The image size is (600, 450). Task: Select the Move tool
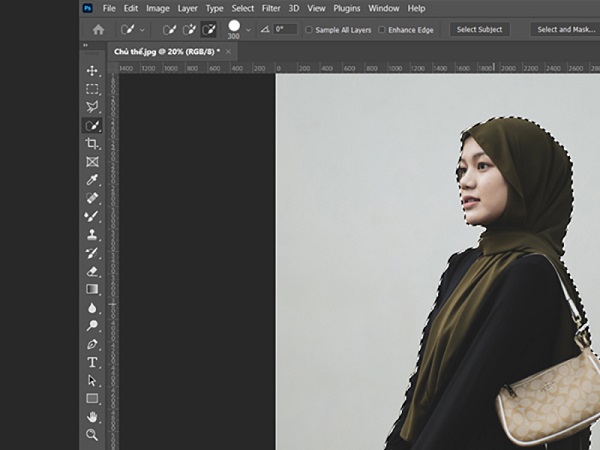tap(92, 71)
